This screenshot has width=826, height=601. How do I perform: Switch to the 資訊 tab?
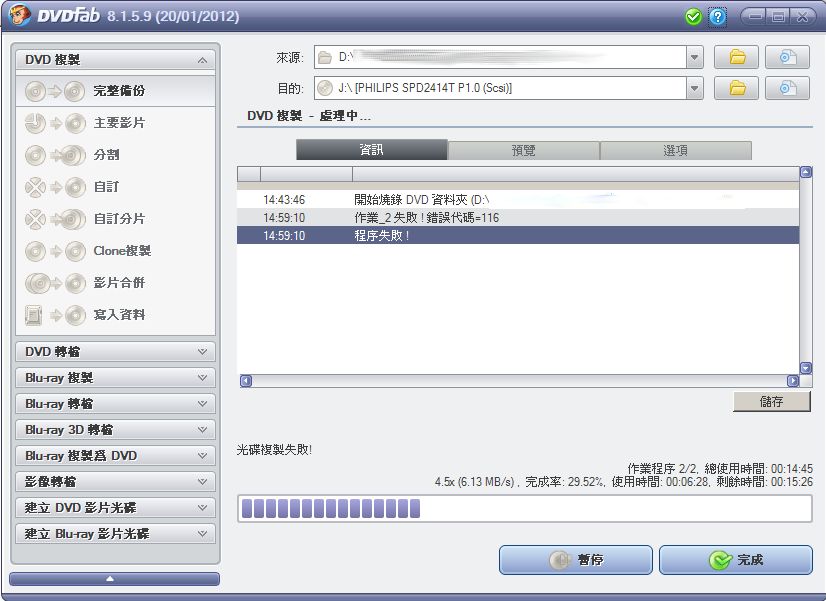pos(372,150)
